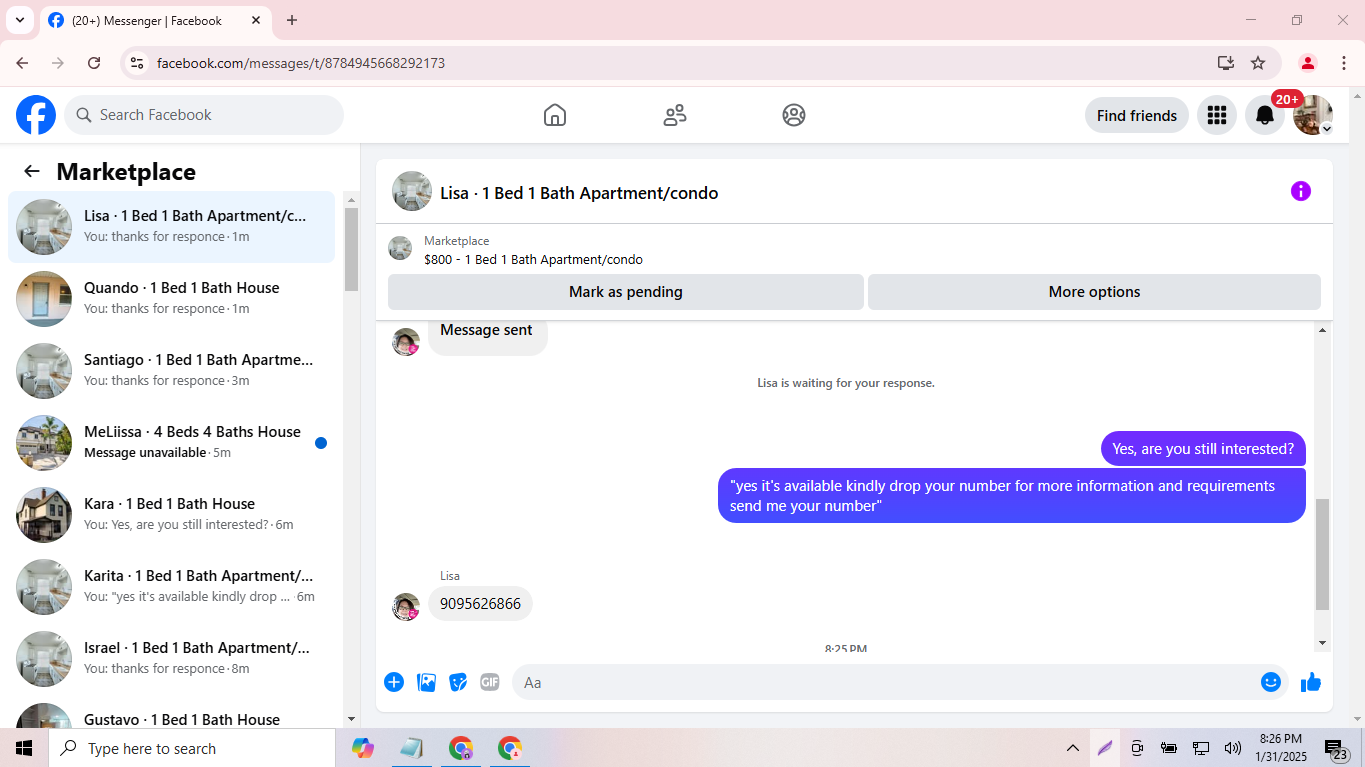This screenshot has height=767, width=1365.
Task: Open the Groups icon in top navigation
Action: click(794, 115)
